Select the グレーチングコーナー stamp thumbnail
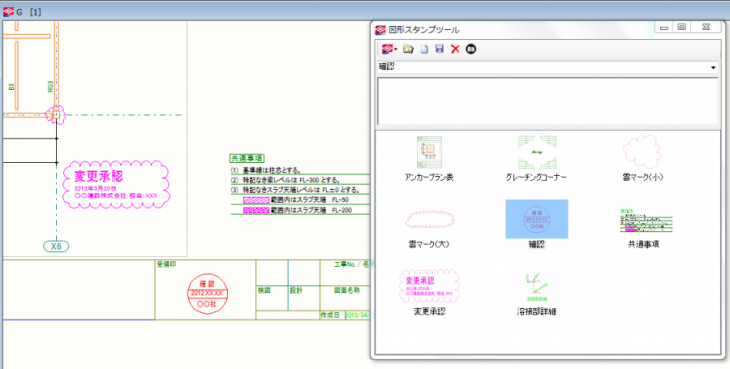 (537, 152)
